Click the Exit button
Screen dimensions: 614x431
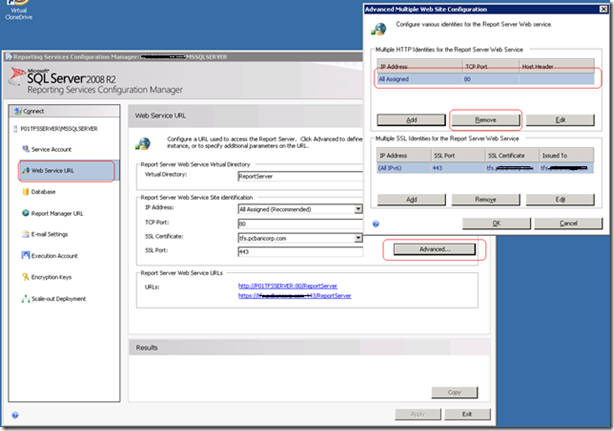tap(467, 414)
